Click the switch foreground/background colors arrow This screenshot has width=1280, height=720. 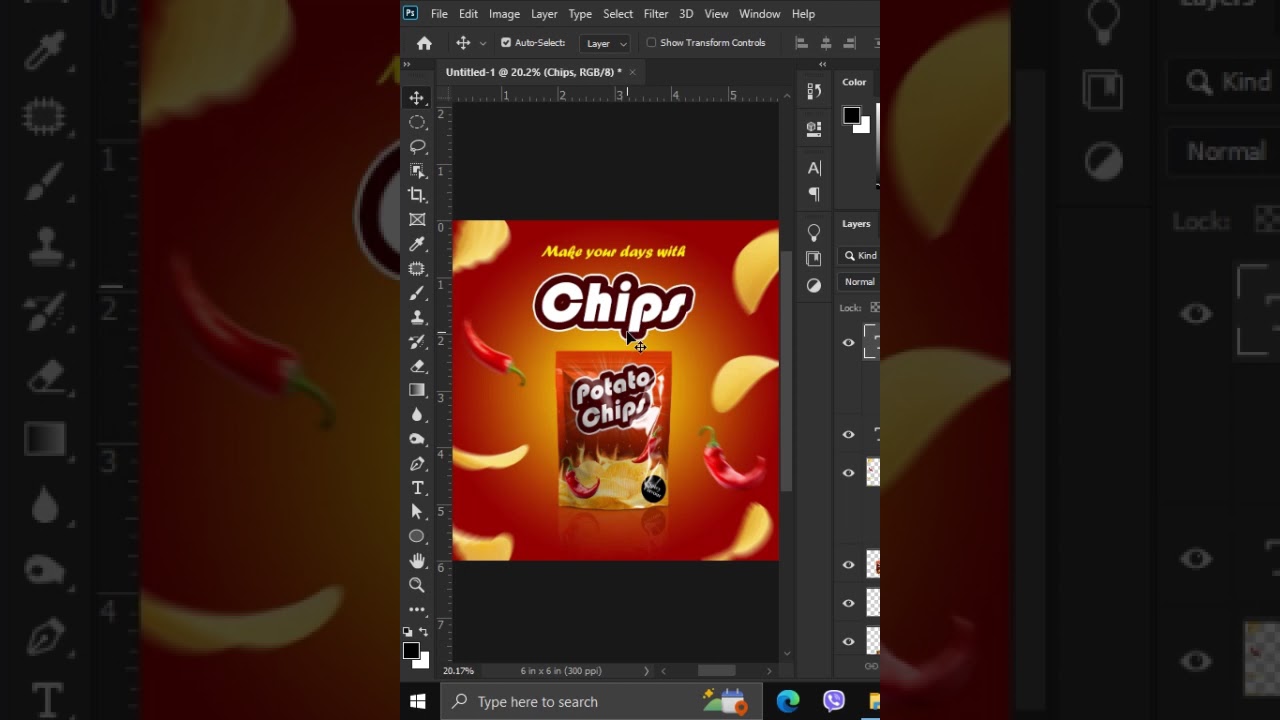pyautogui.click(x=424, y=631)
